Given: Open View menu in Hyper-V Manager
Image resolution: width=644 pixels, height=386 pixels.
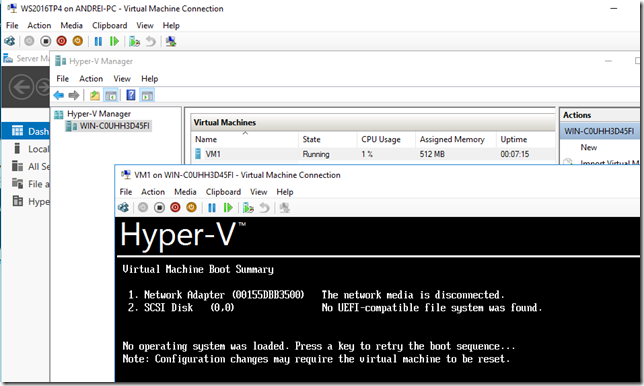Looking at the screenshot, I should 122,78.
